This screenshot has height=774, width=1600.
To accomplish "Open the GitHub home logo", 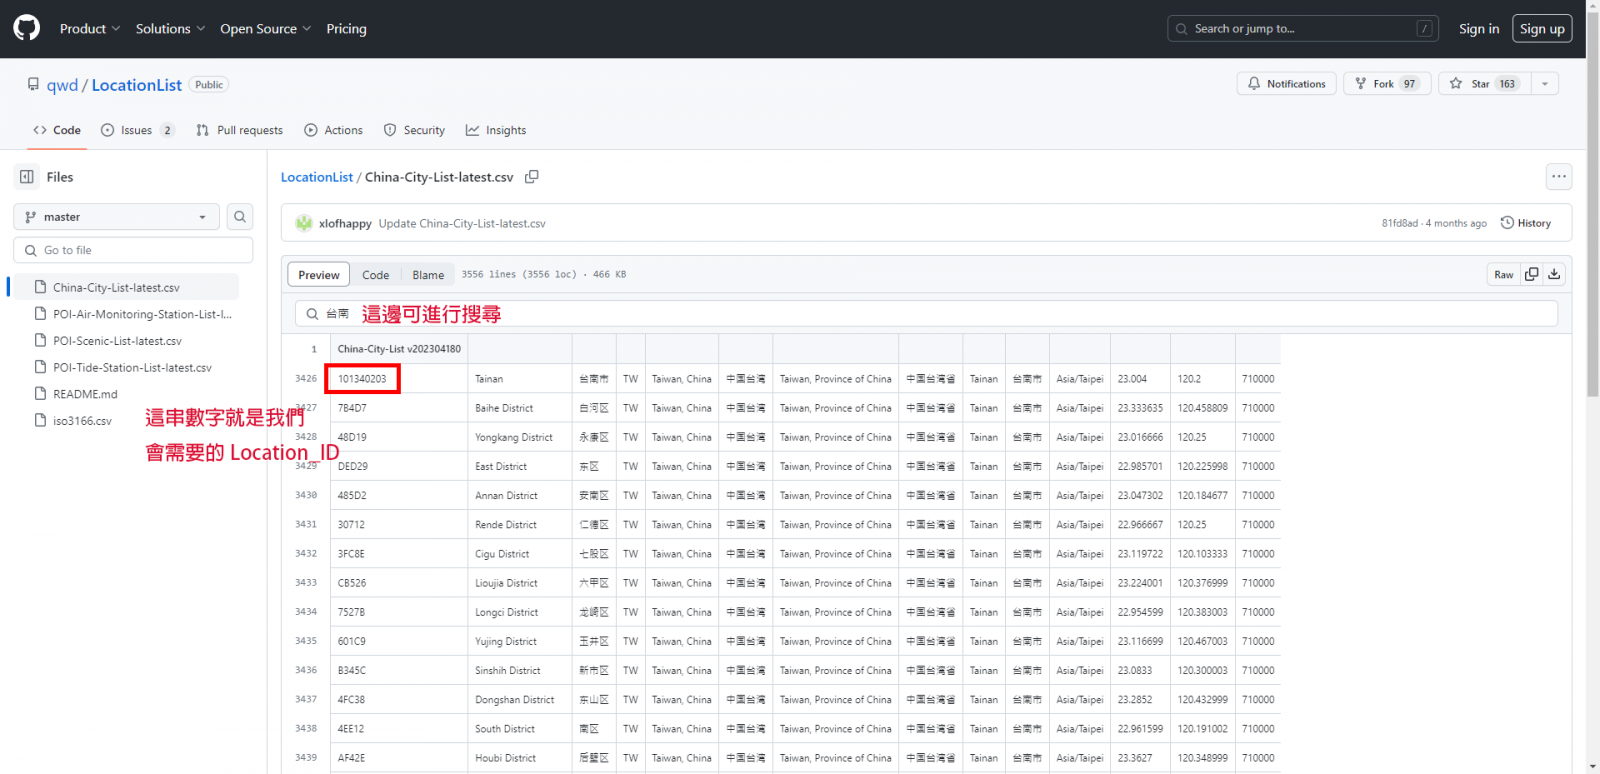I will point(27,28).
